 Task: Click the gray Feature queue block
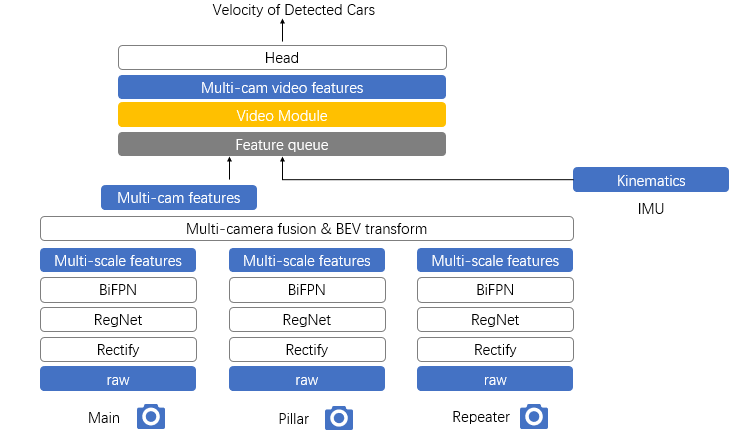tap(282, 145)
